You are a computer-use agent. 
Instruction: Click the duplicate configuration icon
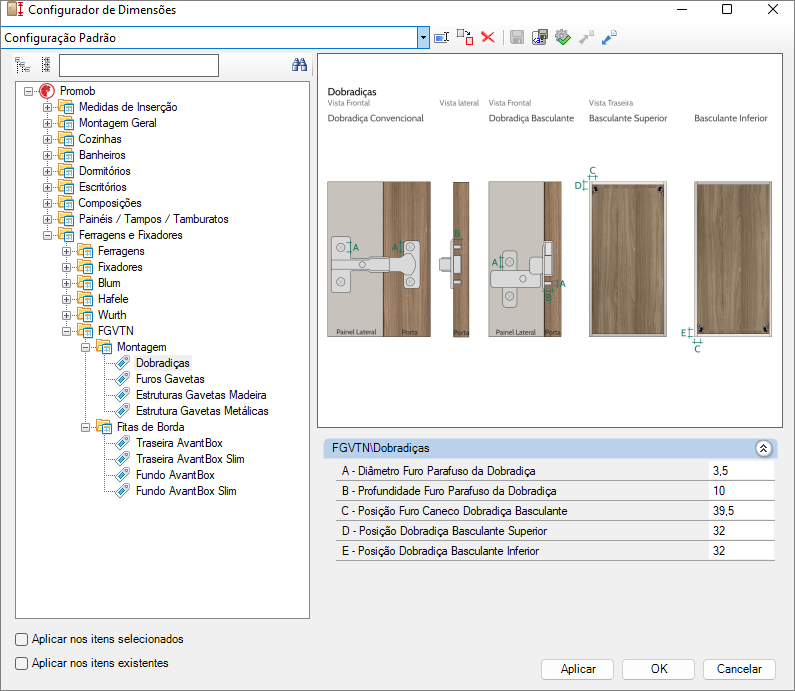click(465, 38)
